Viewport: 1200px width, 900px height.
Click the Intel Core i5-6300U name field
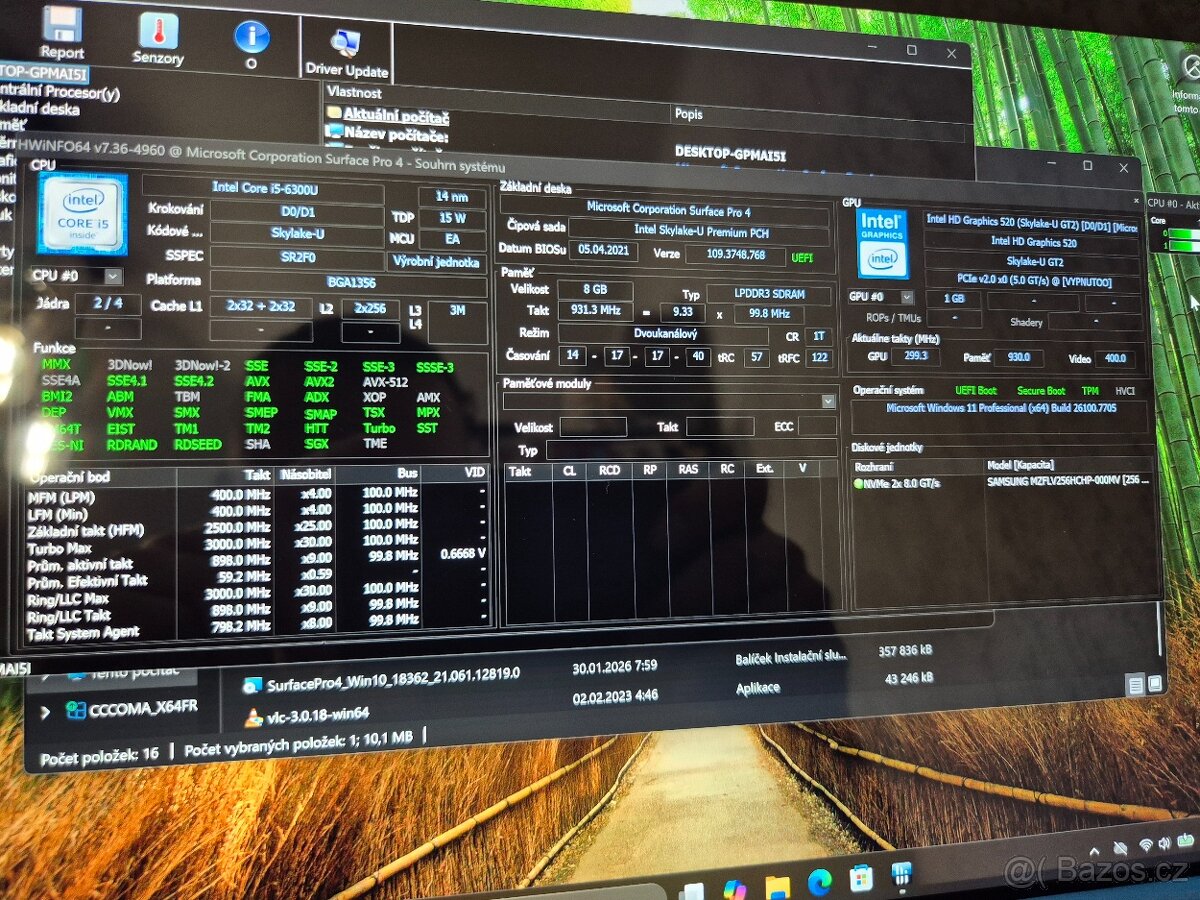point(263,187)
